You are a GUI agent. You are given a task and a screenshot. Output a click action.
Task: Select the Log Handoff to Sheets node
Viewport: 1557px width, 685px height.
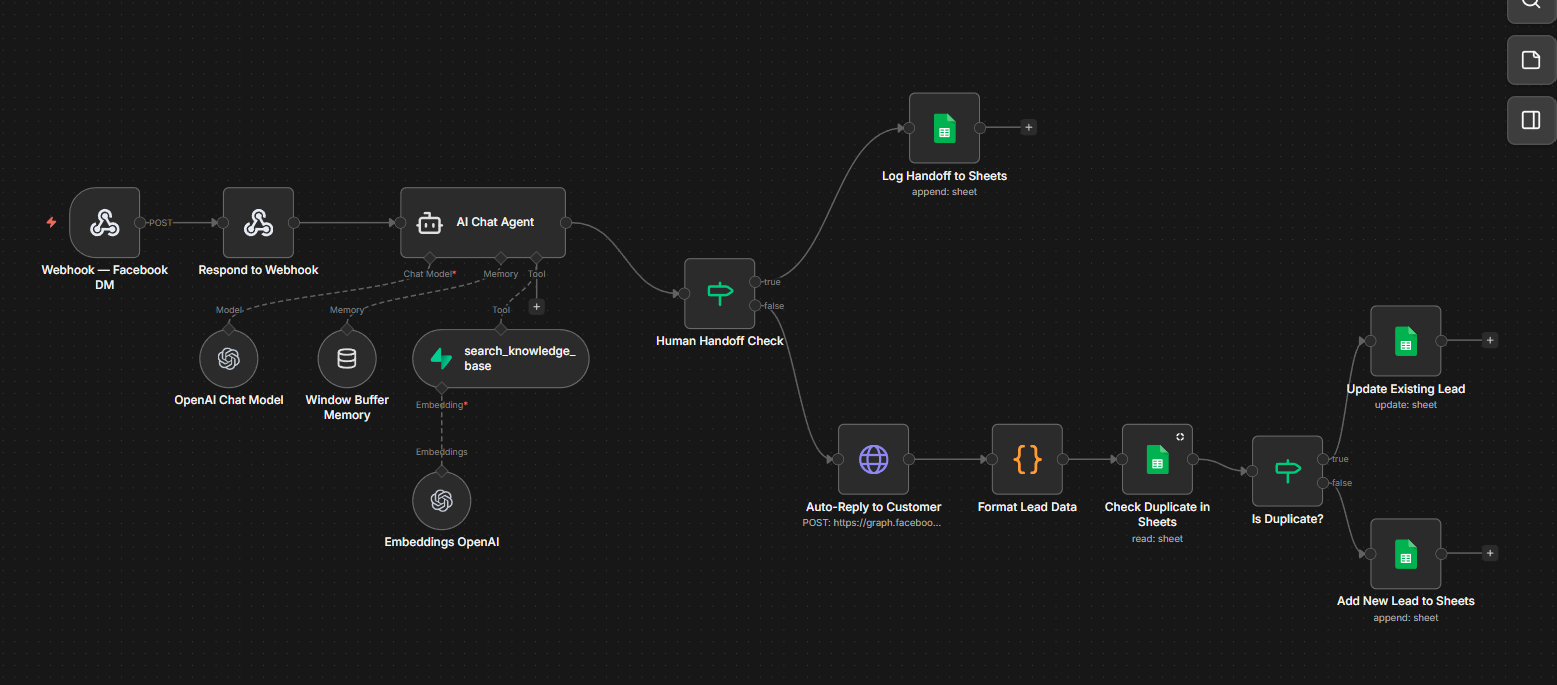click(x=944, y=128)
